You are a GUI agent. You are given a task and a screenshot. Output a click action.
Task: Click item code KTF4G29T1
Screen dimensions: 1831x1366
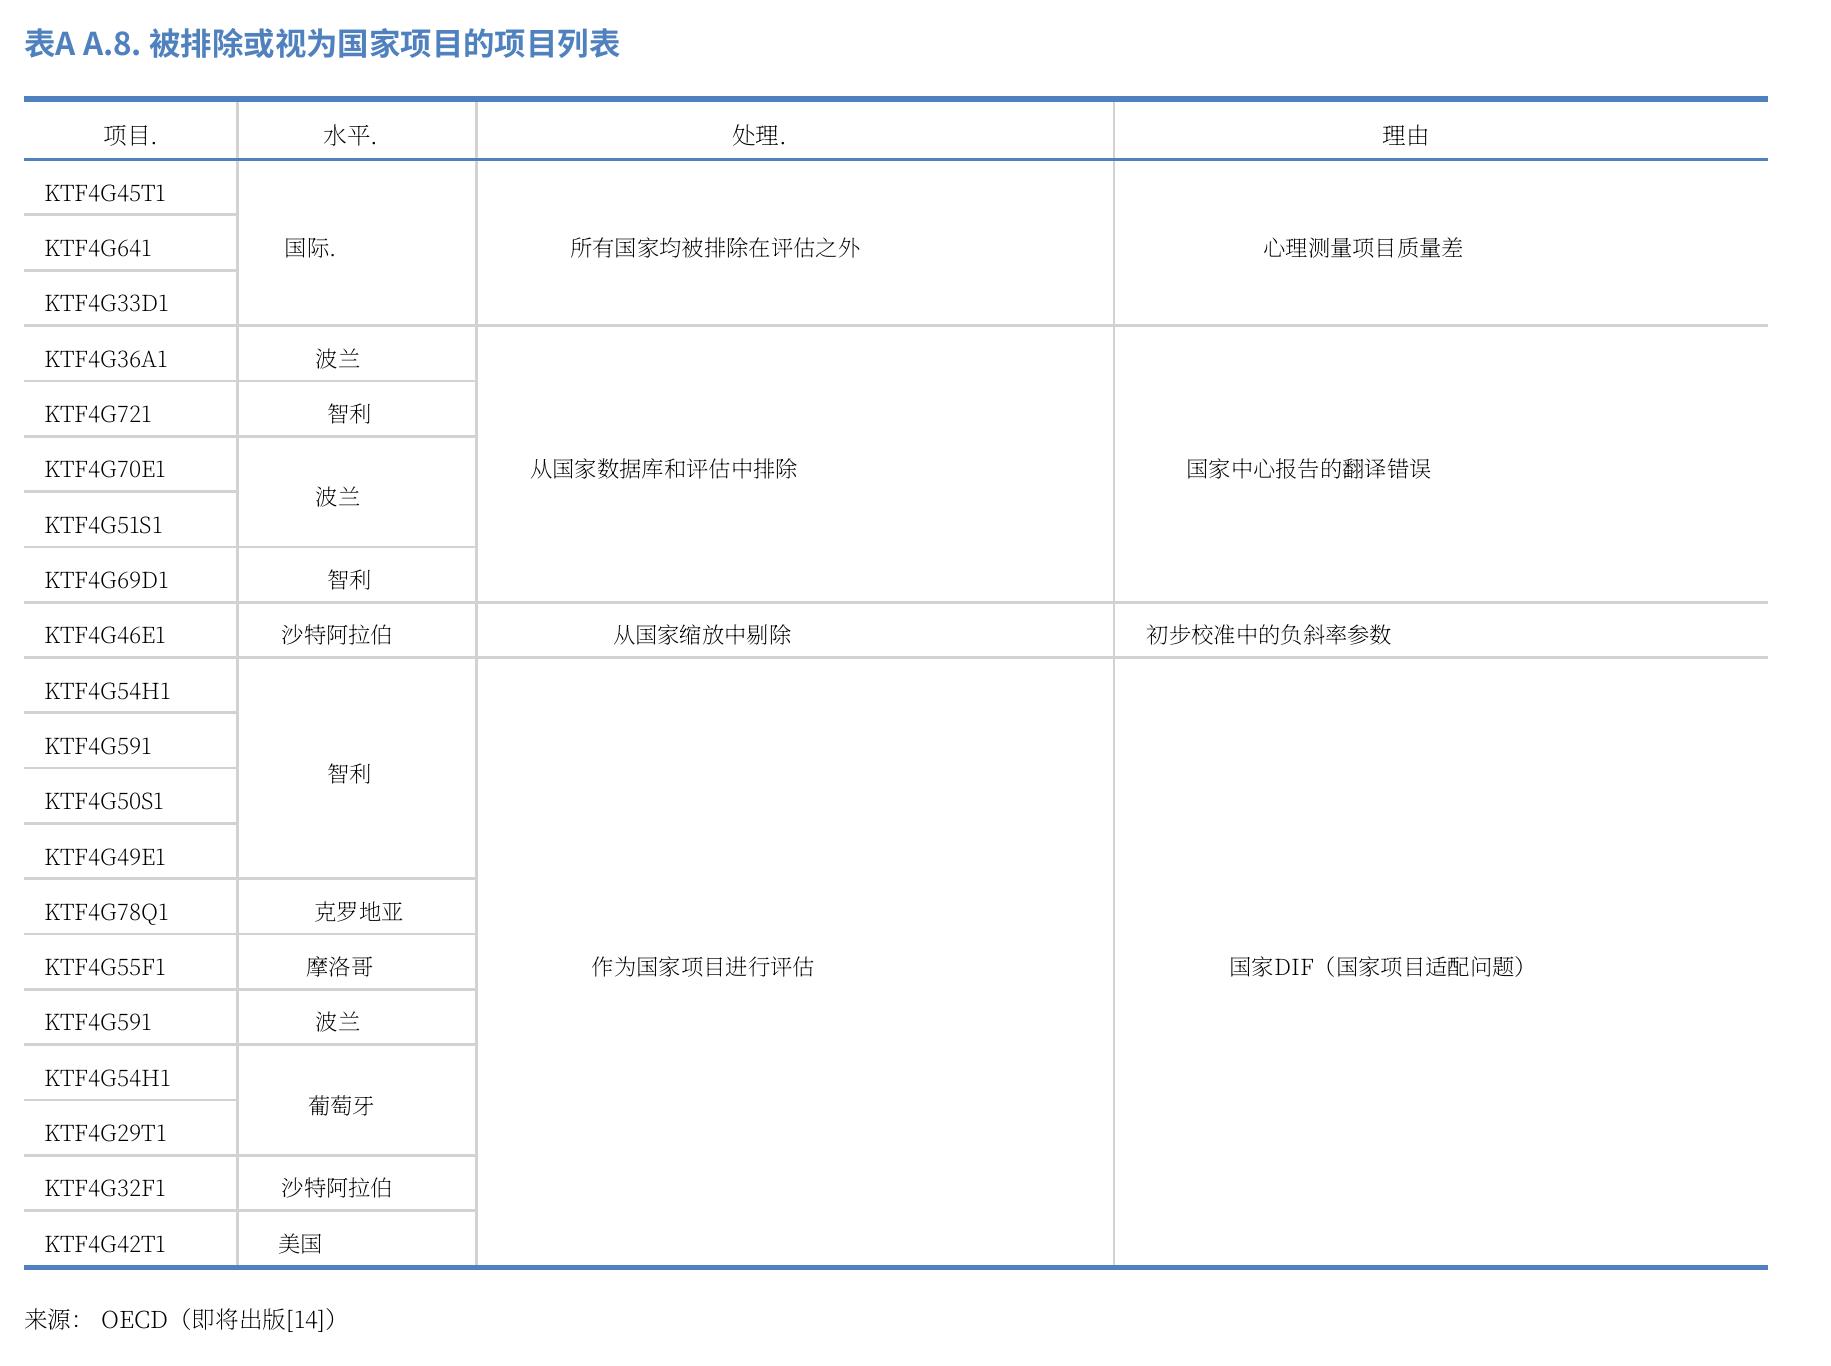(106, 1133)
